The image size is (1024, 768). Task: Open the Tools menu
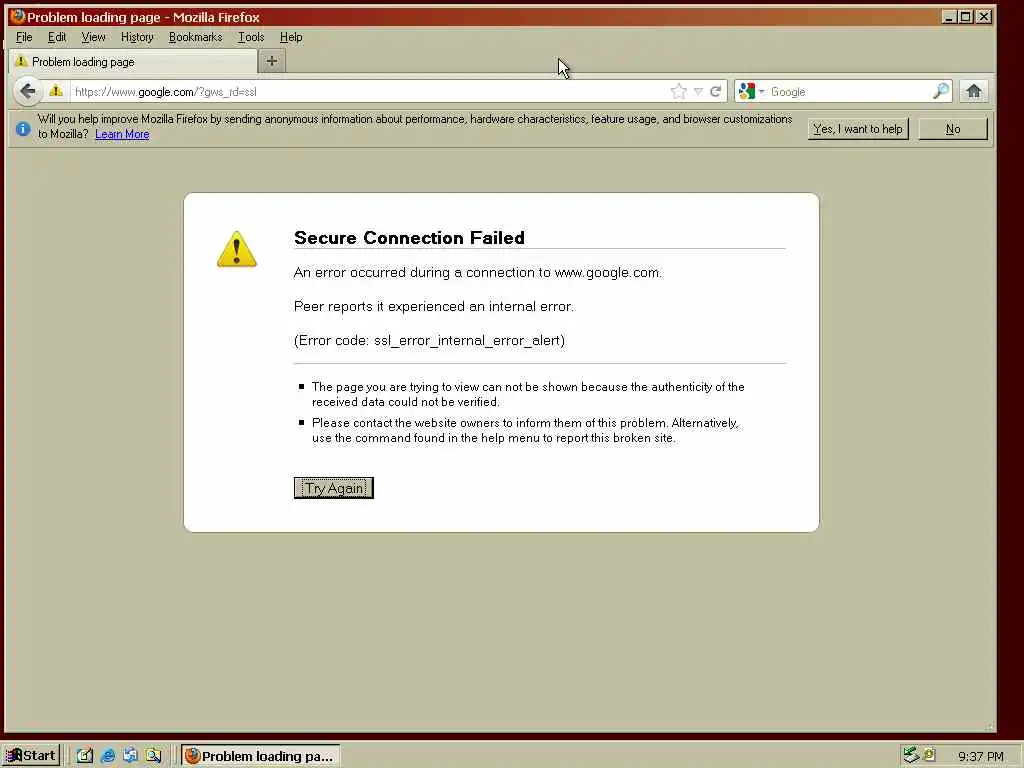251,37
